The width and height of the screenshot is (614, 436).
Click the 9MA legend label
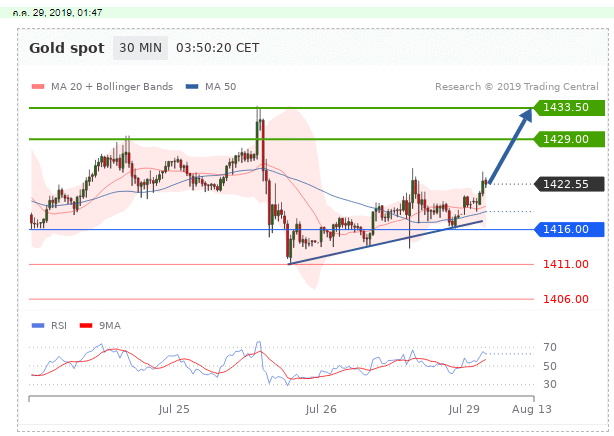coord(110,326)
